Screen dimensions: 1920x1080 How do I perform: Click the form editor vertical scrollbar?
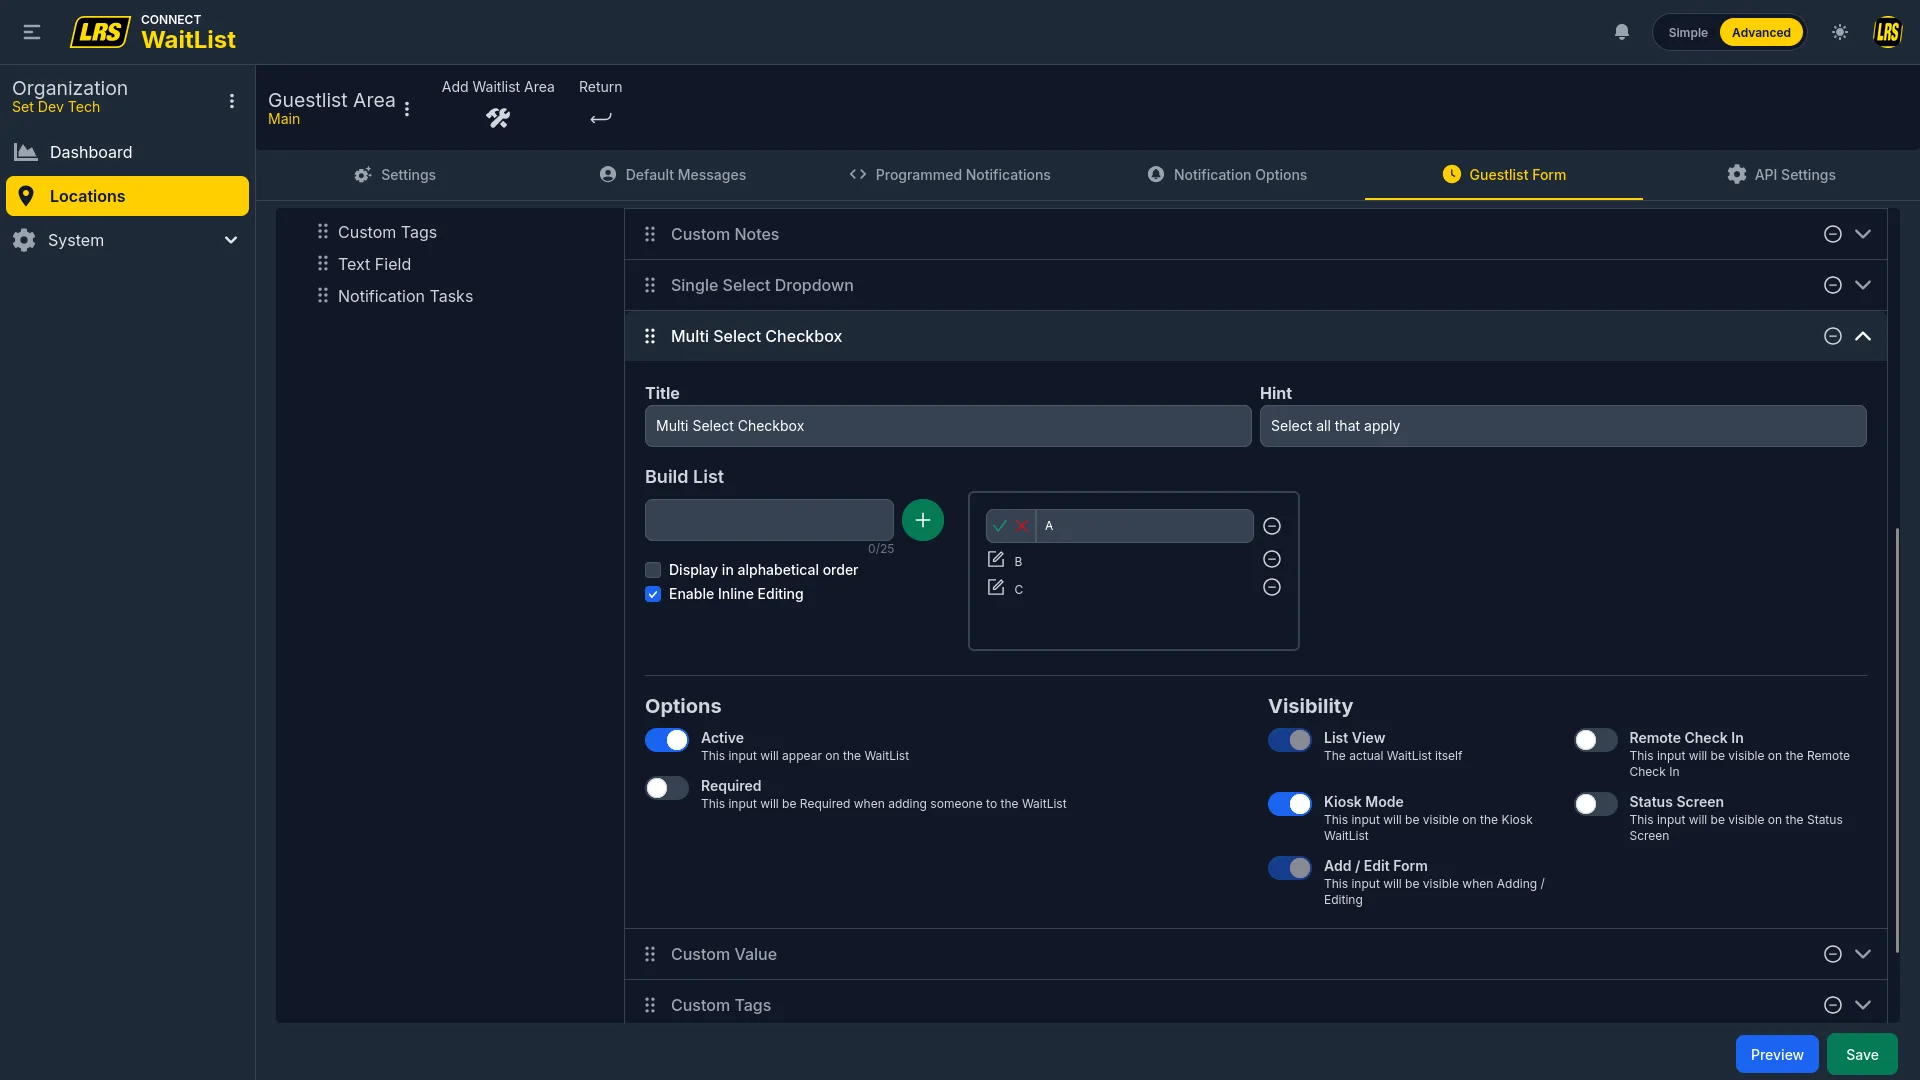click(1896, 740)
